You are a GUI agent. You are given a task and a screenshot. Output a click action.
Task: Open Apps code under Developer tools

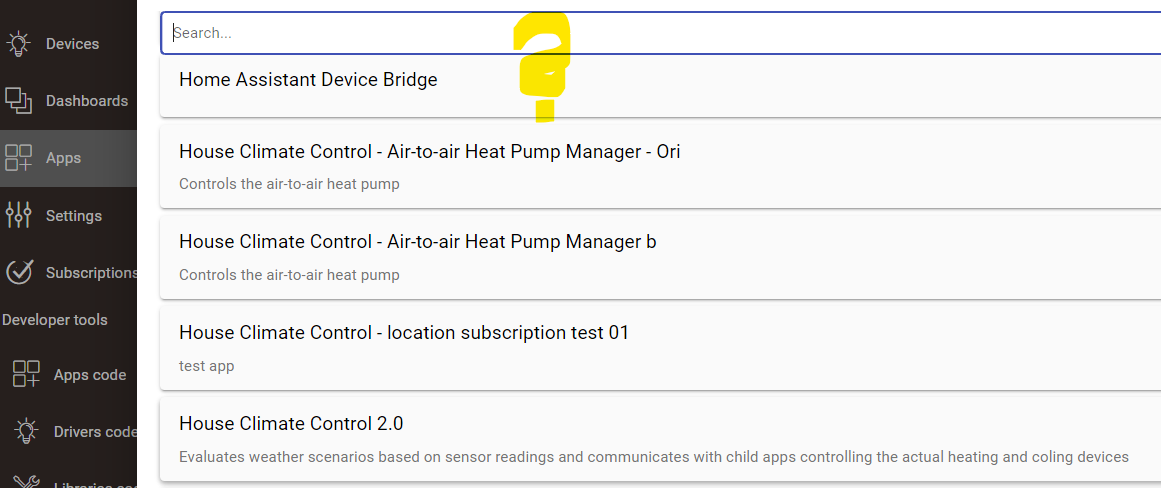(x=90, y=375)
